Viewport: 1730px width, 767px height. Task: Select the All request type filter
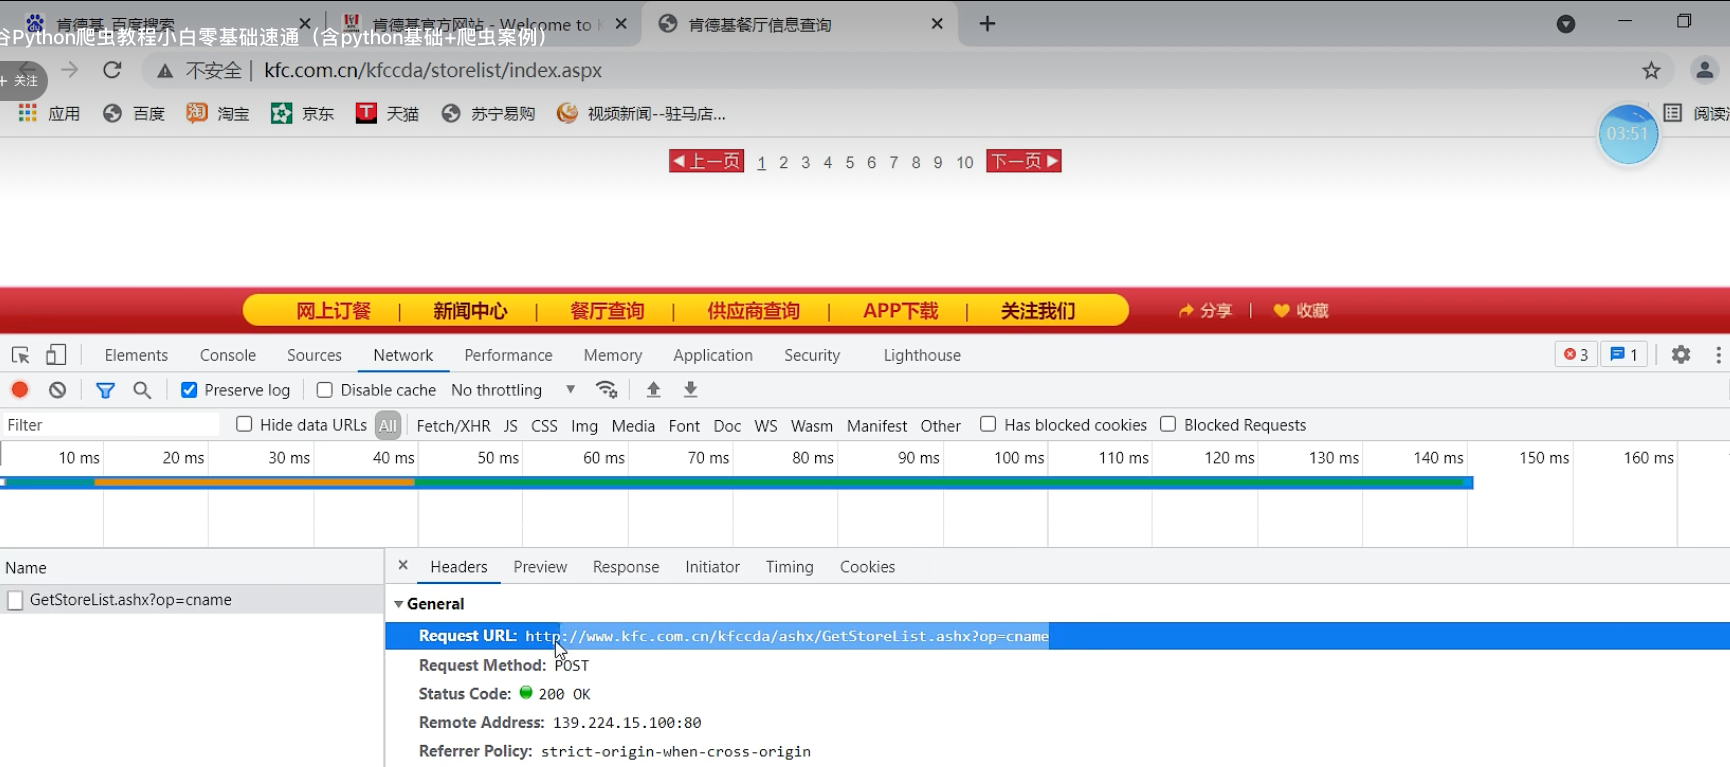click(x=388, y=426)
